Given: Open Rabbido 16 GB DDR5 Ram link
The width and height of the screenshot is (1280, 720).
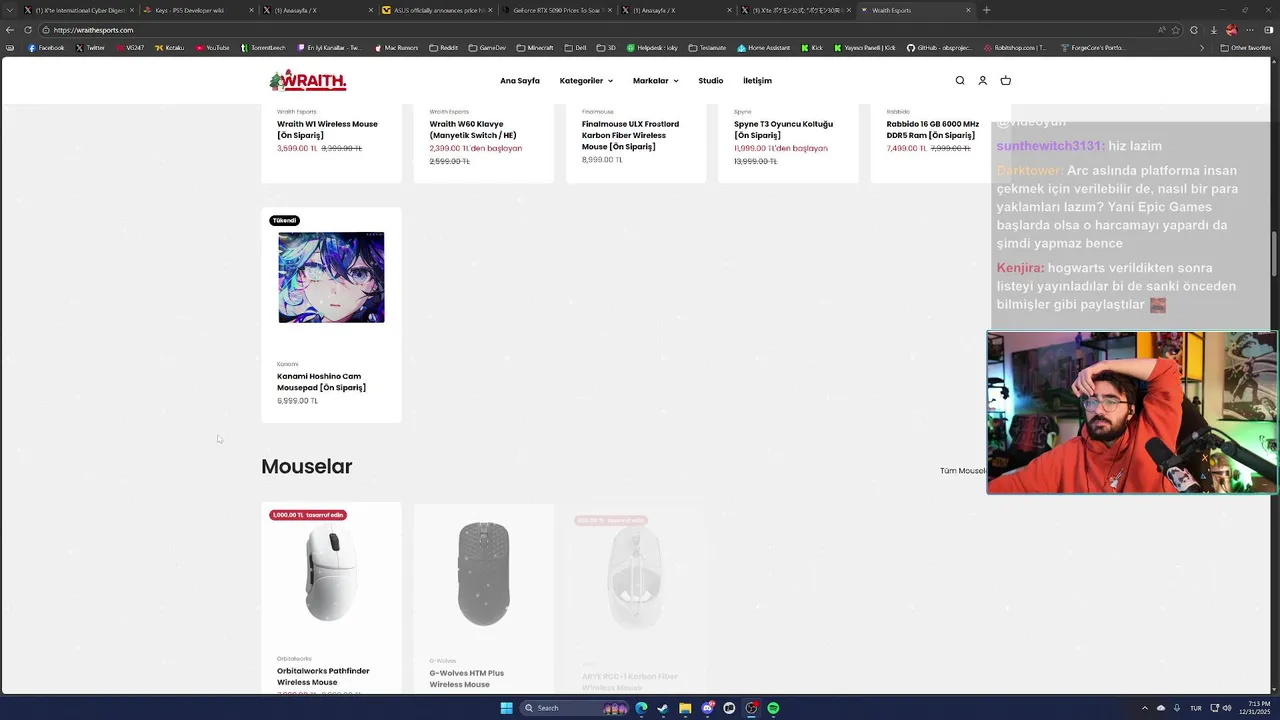Looking at the screenshot, I should pyautogui.click(x=932, y=130).
